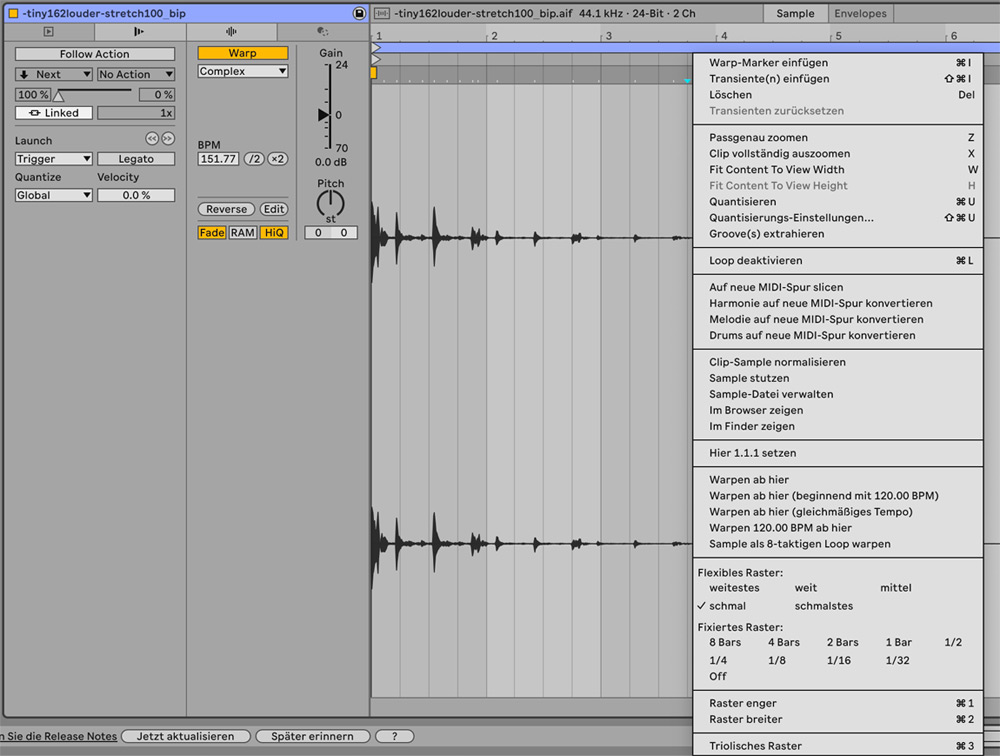Click the nudge forward arrow icon
This screenshot has width=1000, height=756.
coord(168,139)
